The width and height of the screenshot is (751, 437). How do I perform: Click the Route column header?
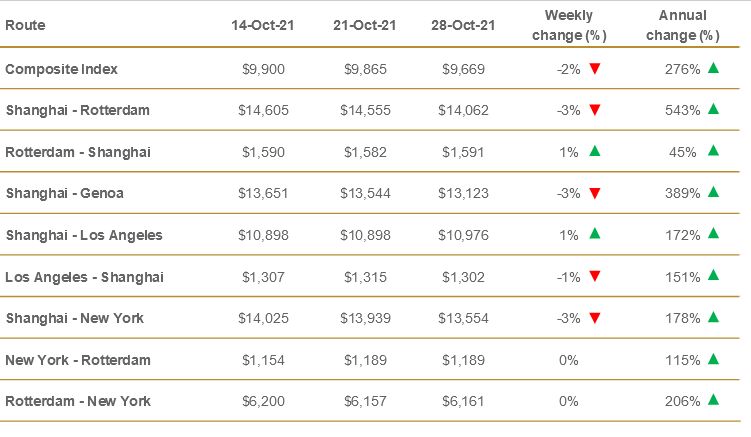(25, 24)
